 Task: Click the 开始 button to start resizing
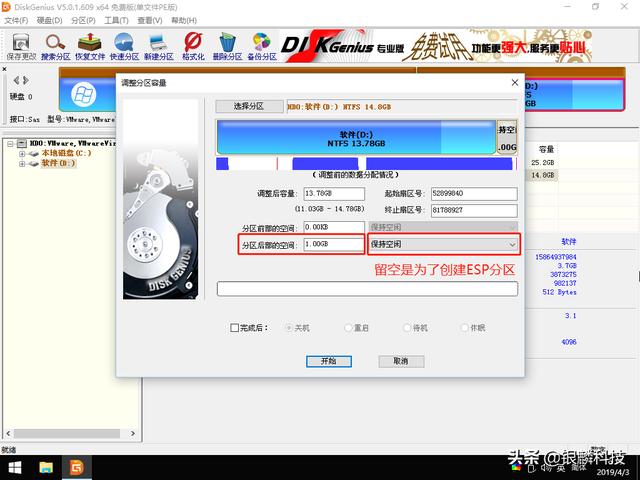(329, 361)
